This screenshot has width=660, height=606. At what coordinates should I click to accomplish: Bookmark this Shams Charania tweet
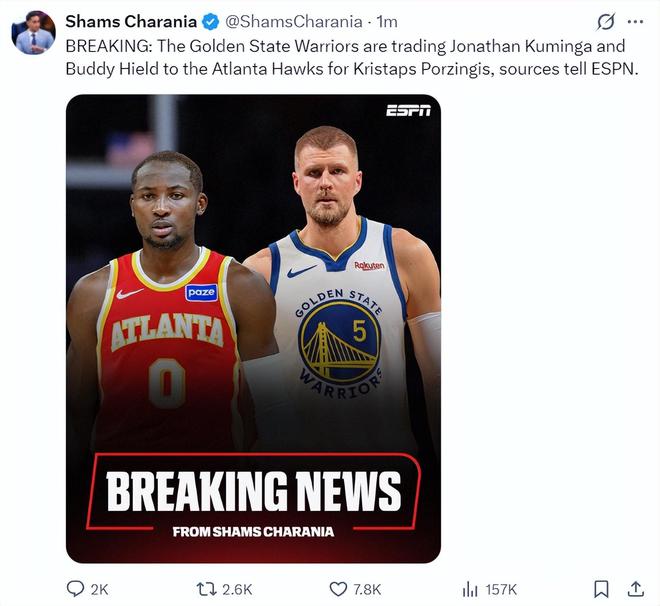click(601, 589)
